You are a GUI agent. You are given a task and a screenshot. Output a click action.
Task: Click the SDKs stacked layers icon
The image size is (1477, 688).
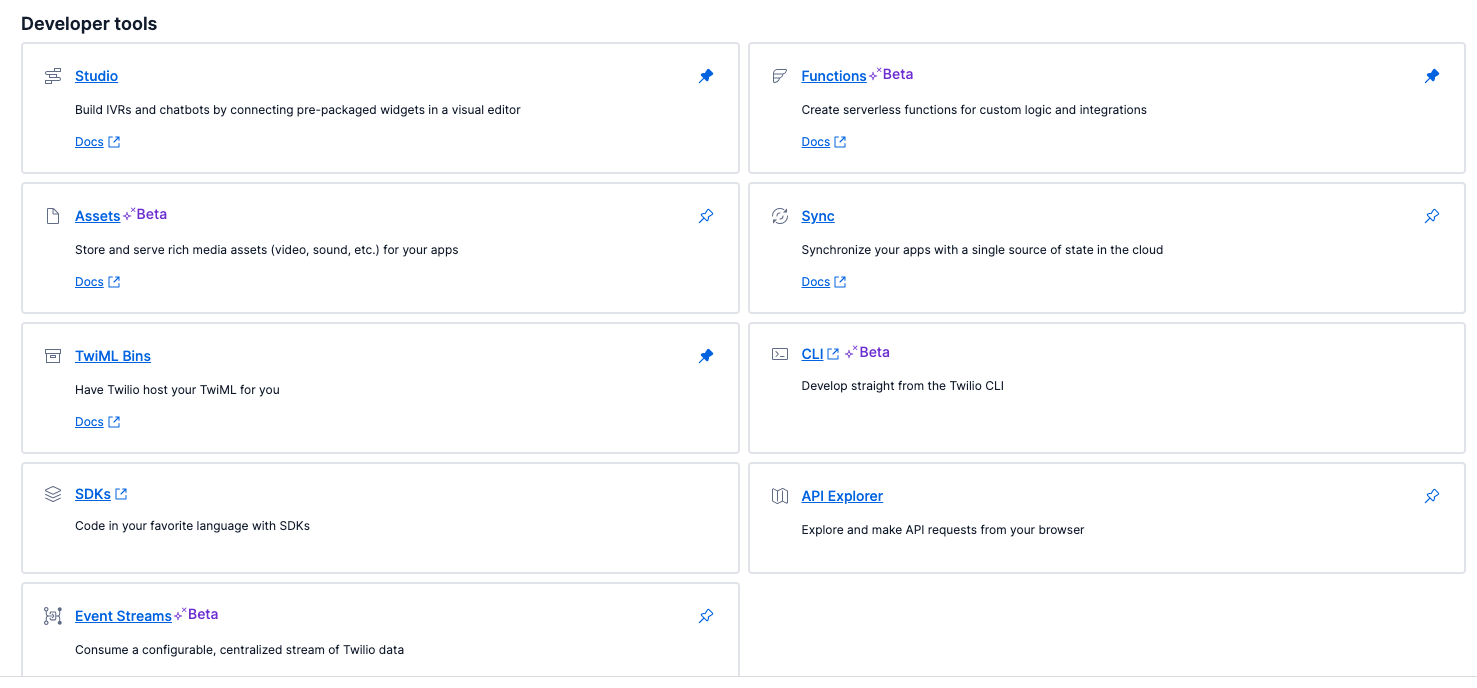[53, 494]
